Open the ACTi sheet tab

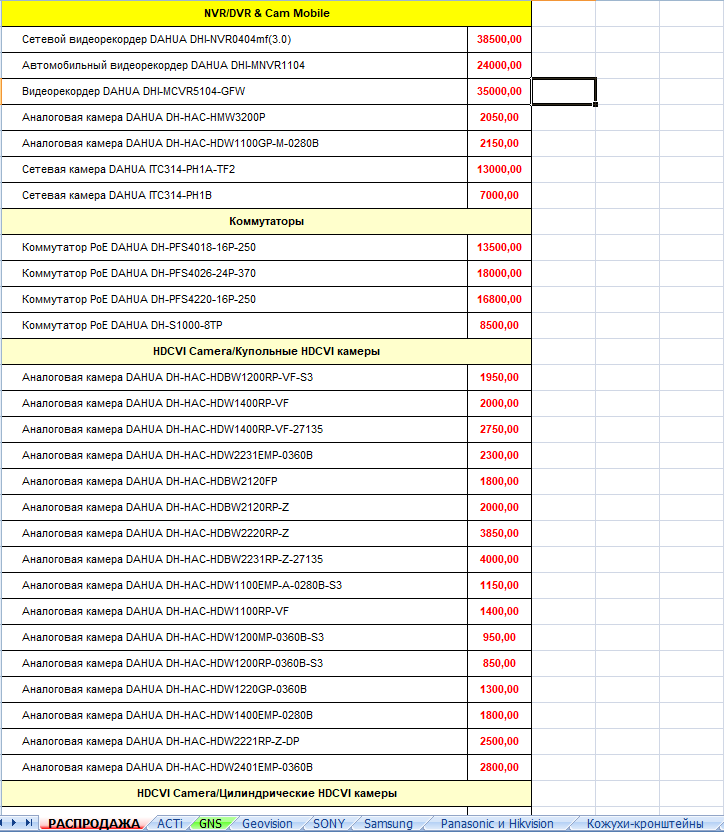pos(170,823)
